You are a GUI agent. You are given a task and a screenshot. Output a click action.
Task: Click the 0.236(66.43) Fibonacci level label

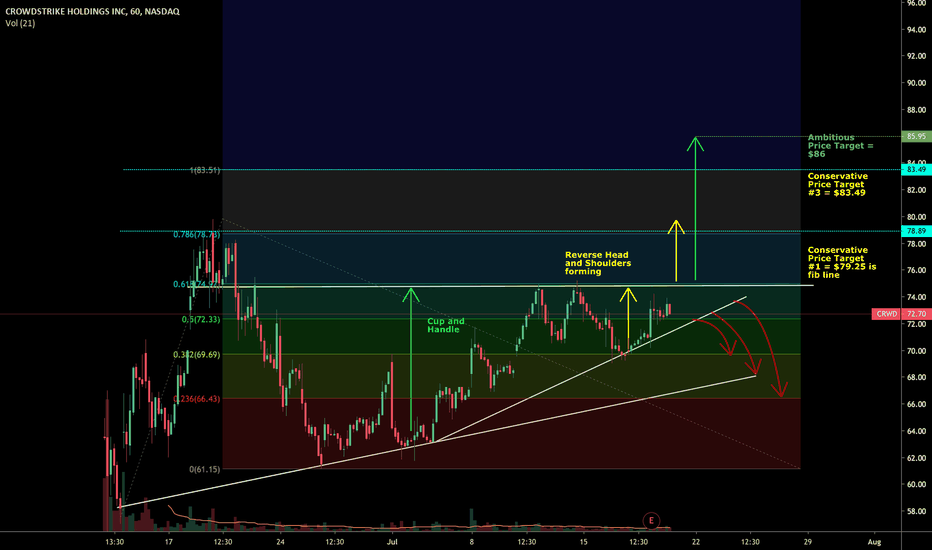[197, 399]
